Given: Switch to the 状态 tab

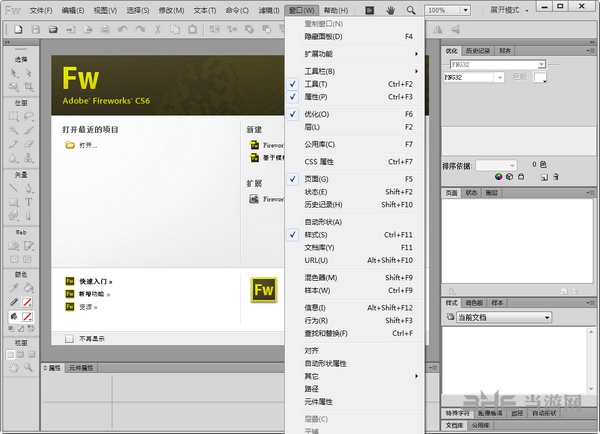Looking at the screenshot, I should click(x=471, y=193).
